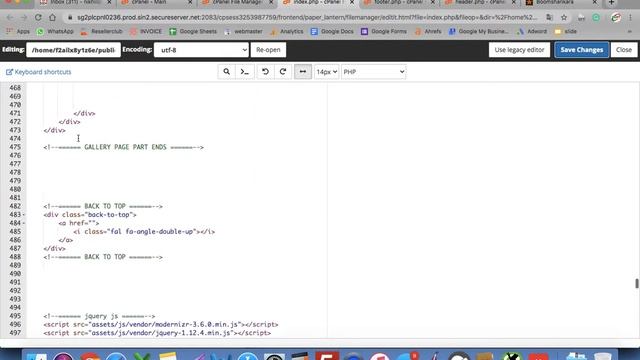Close the footer.php tab
The image size is (640, 360).
433,2
